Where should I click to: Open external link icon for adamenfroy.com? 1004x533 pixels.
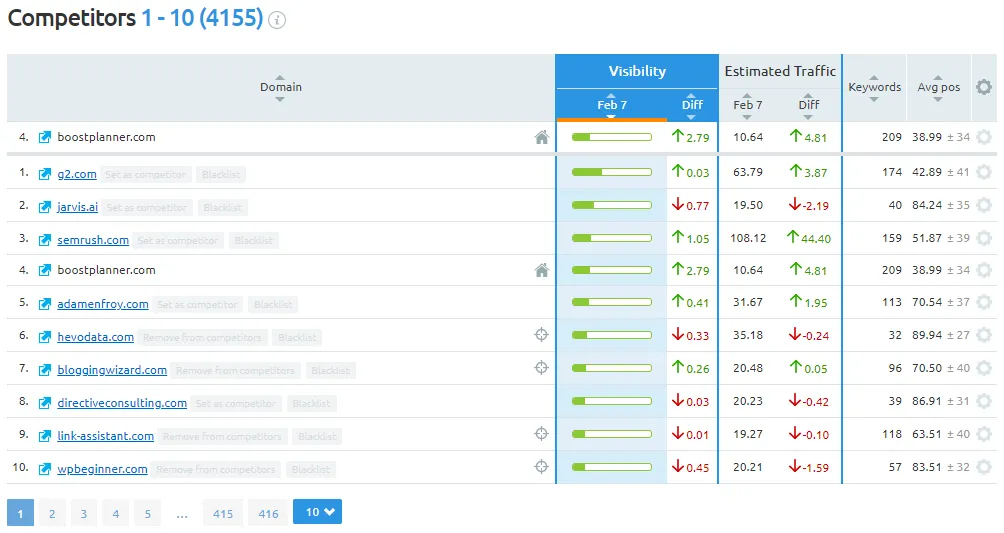click(44, 304)
